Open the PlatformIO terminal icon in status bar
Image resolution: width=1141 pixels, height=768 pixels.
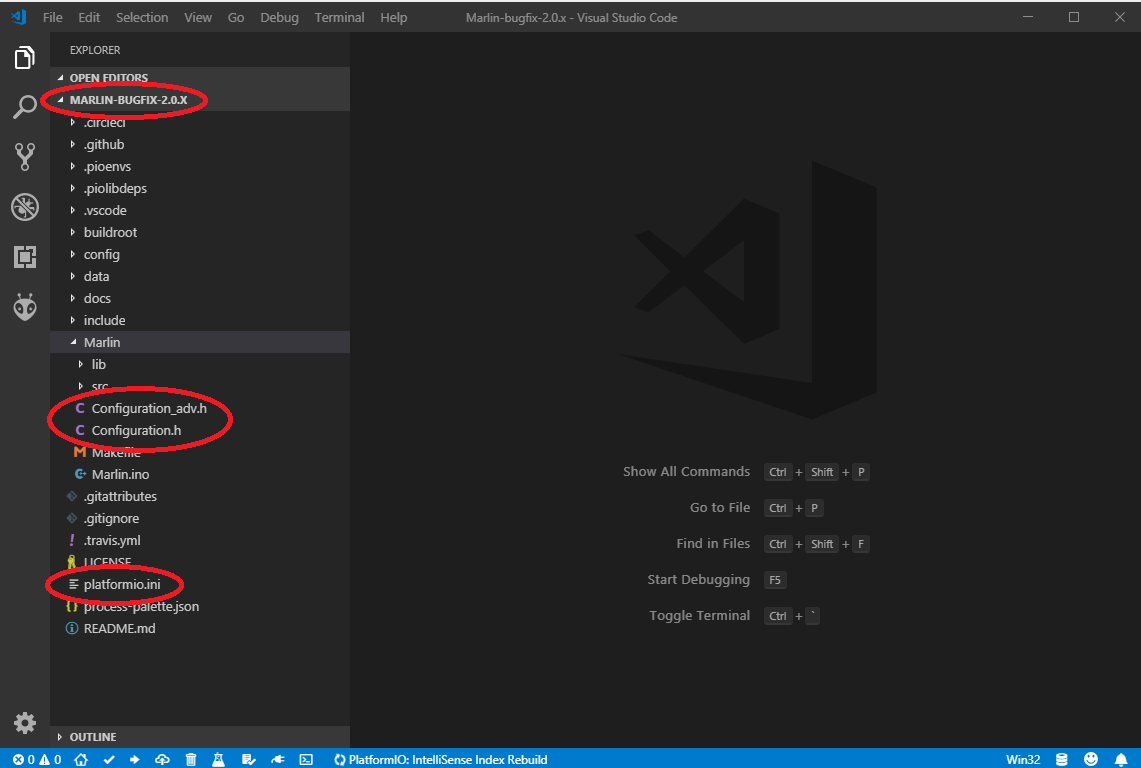point(306,759)
